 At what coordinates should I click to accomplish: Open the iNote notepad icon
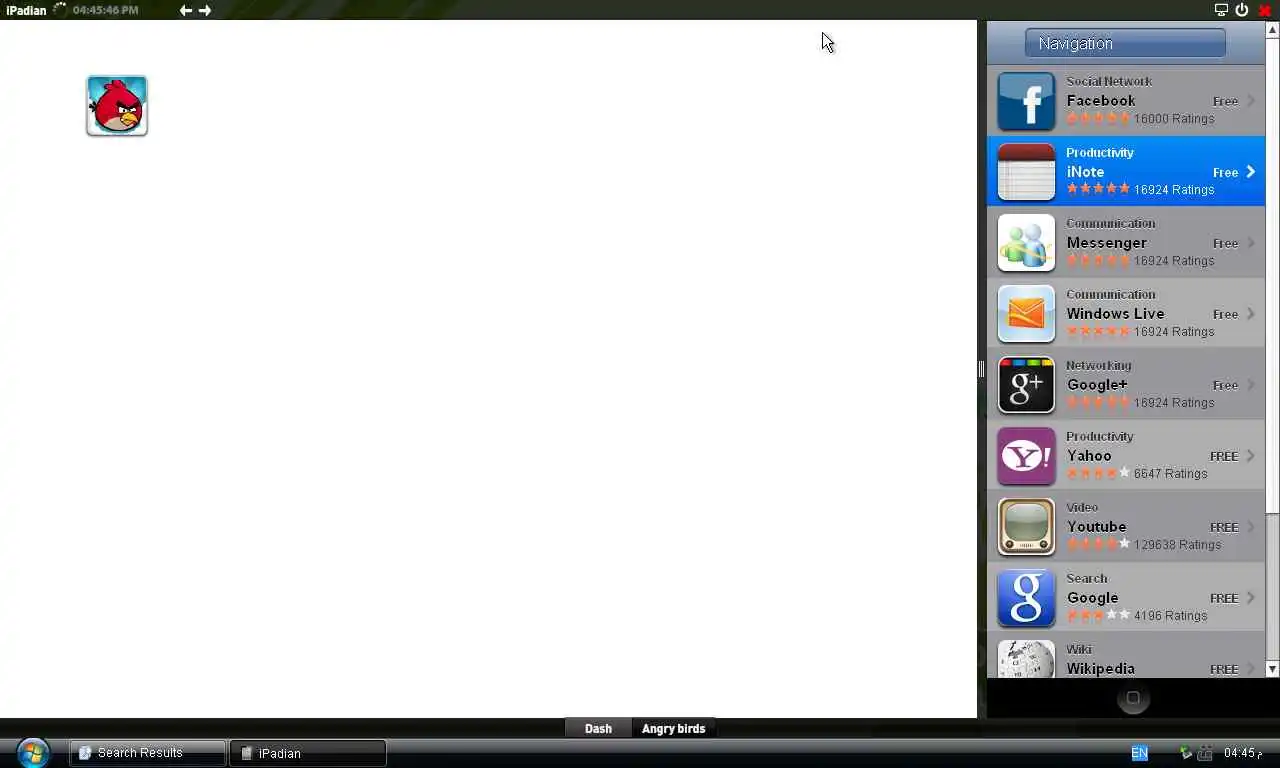tap(1026, 172)
